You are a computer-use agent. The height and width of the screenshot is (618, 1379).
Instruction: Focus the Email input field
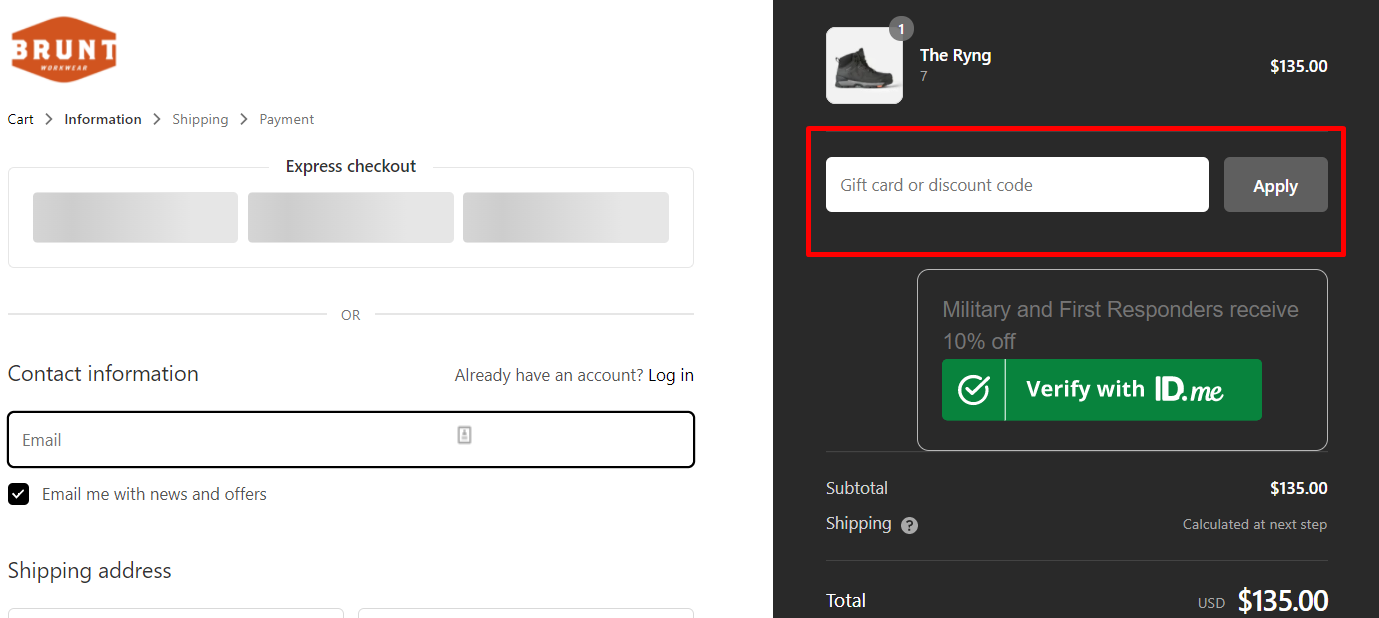coord(351,440)
